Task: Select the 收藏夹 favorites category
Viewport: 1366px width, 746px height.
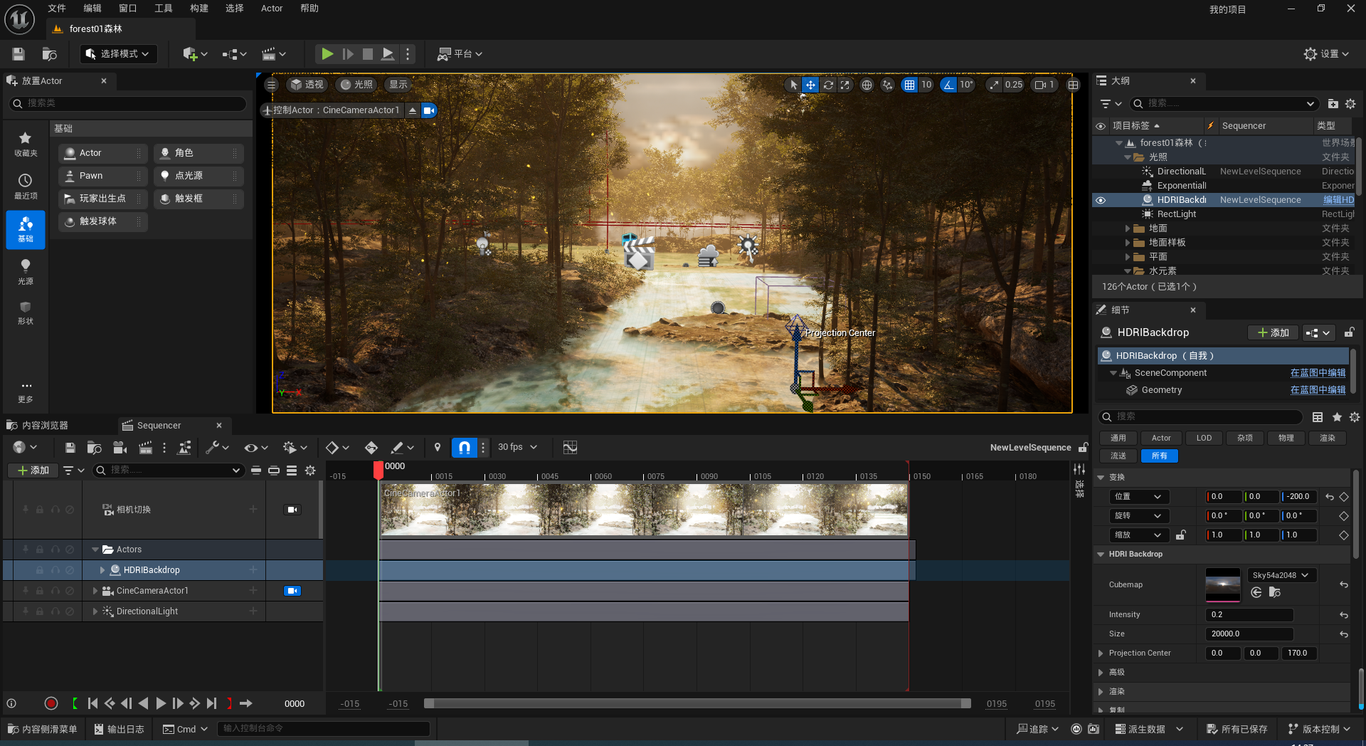Action: (25, 144)
